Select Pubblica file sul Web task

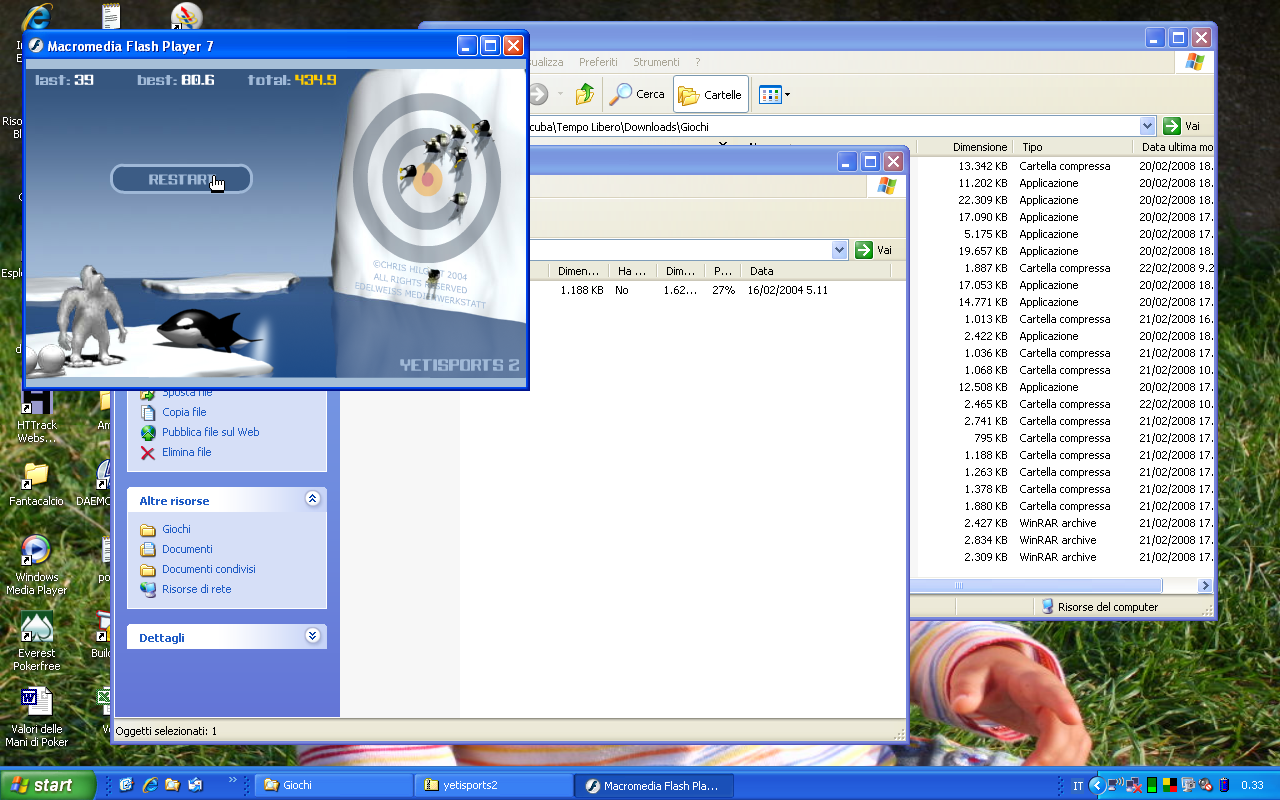[x=210, y=432]
